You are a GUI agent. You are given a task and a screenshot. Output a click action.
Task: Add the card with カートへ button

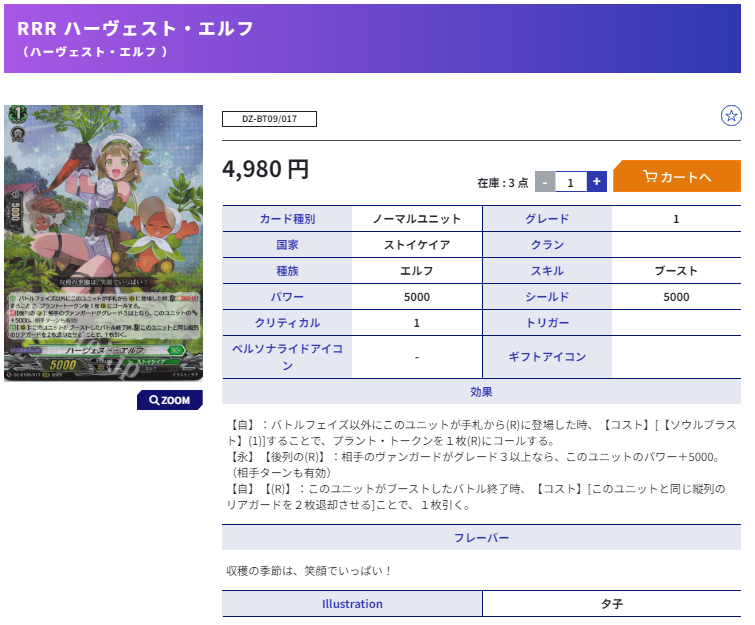[x=677, y=177]
